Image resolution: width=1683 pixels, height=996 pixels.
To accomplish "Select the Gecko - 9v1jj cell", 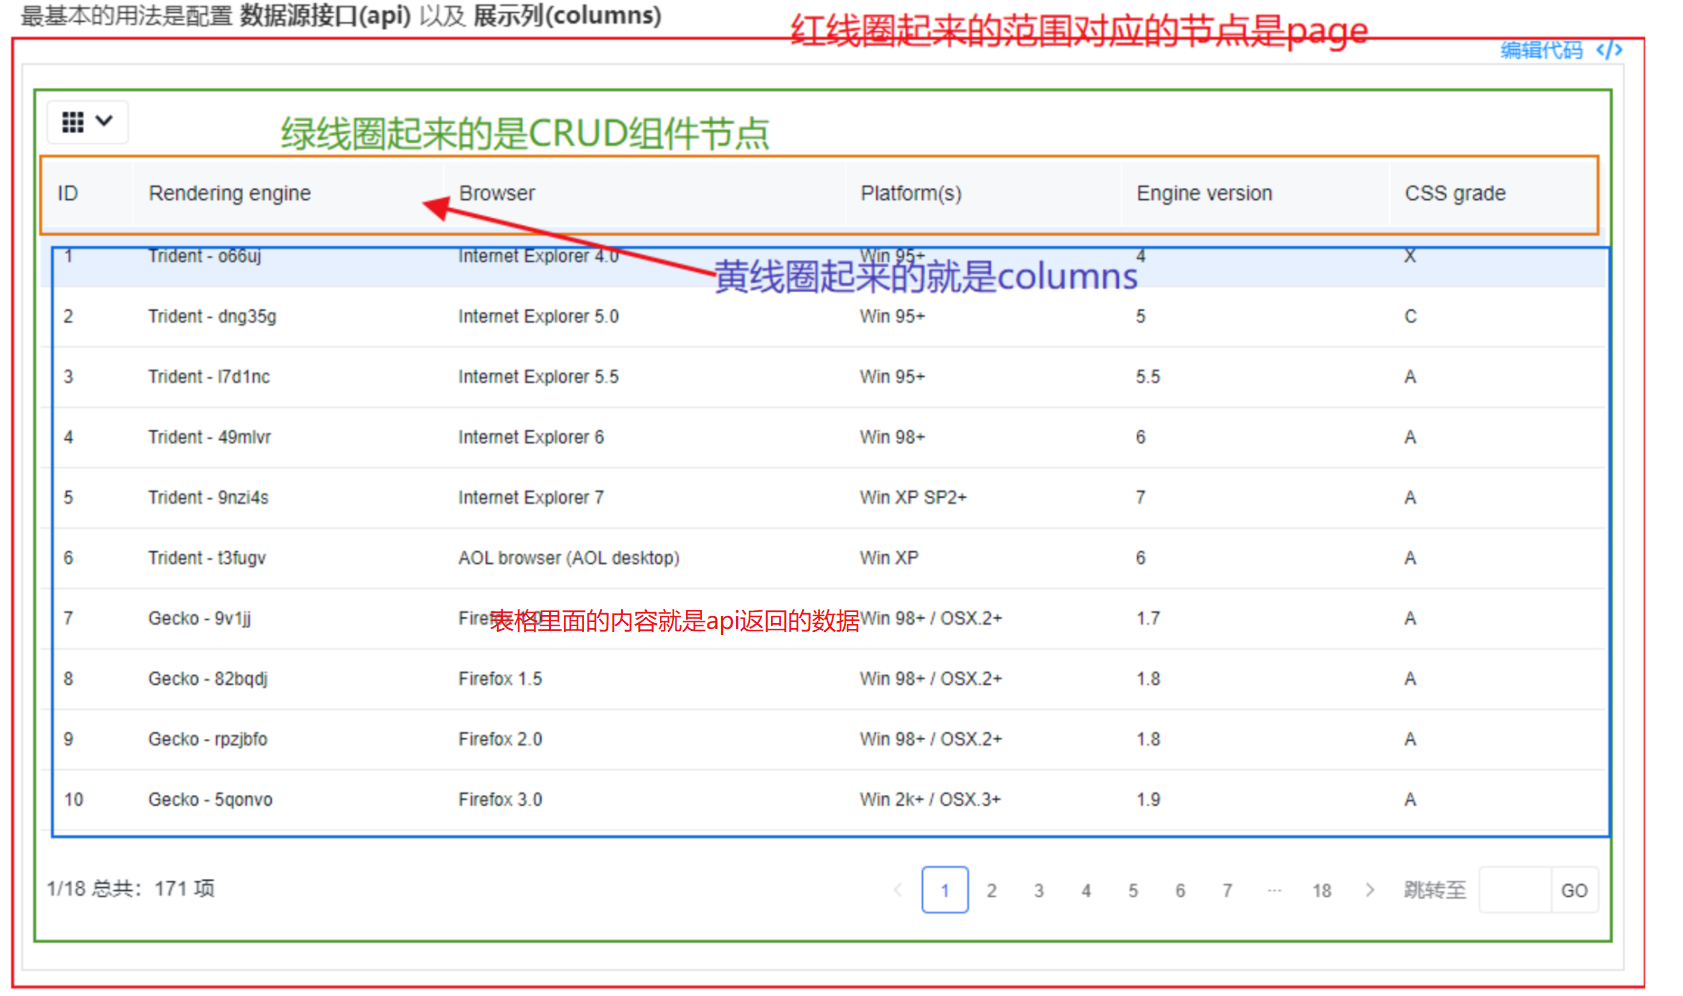I will click(x=200, y=618).
